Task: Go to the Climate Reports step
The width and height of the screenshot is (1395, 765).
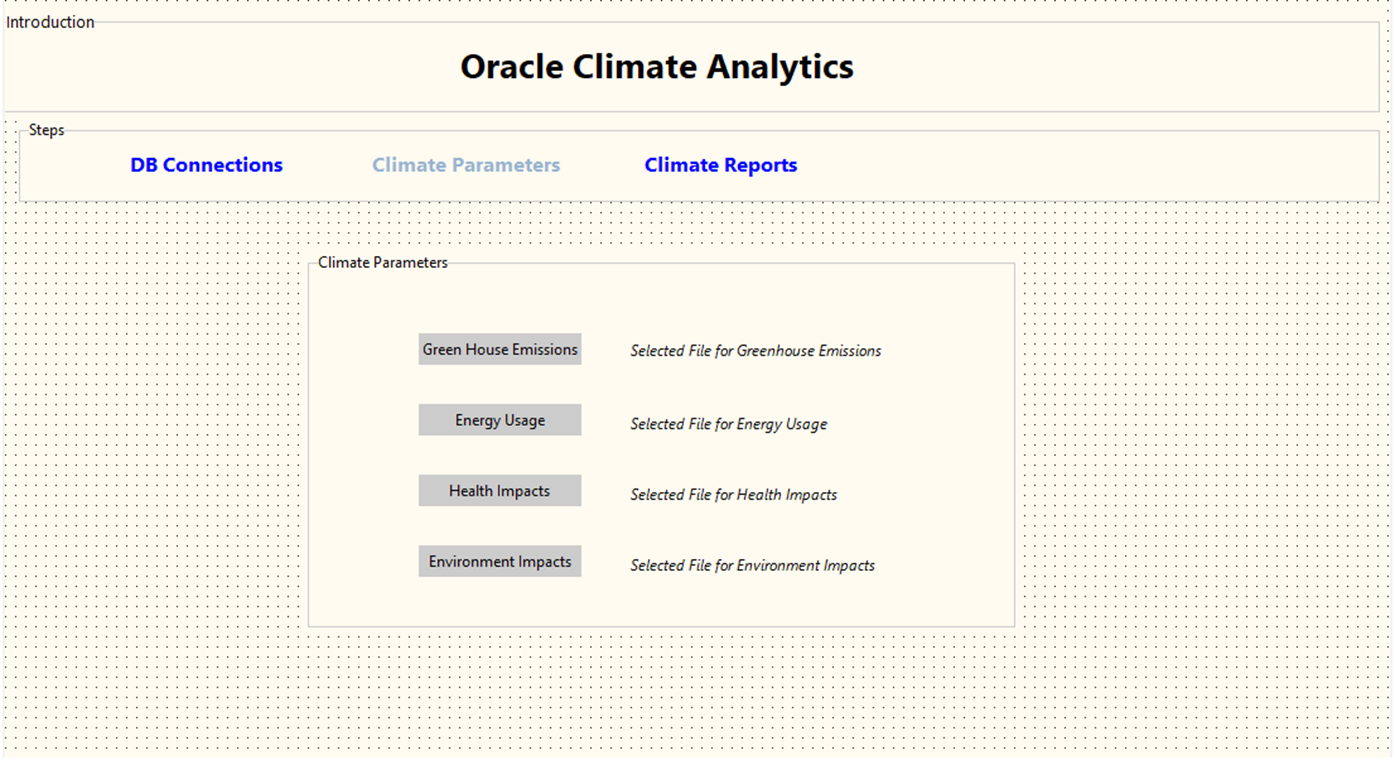Action: click(720, 165)
